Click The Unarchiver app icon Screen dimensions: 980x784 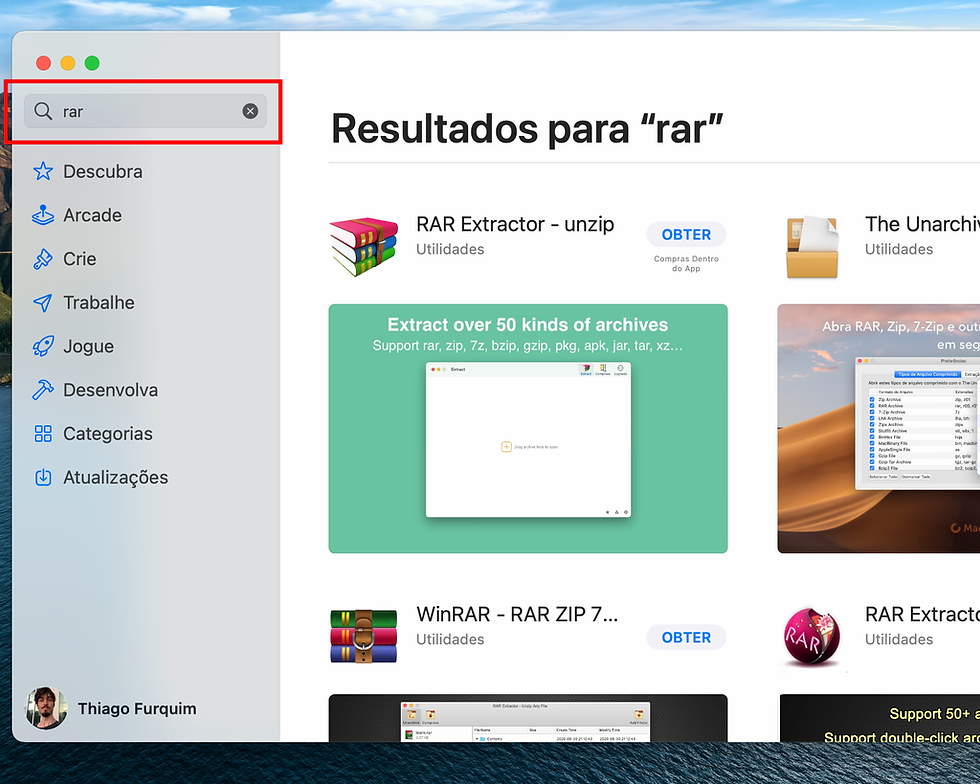click(812, 247)
